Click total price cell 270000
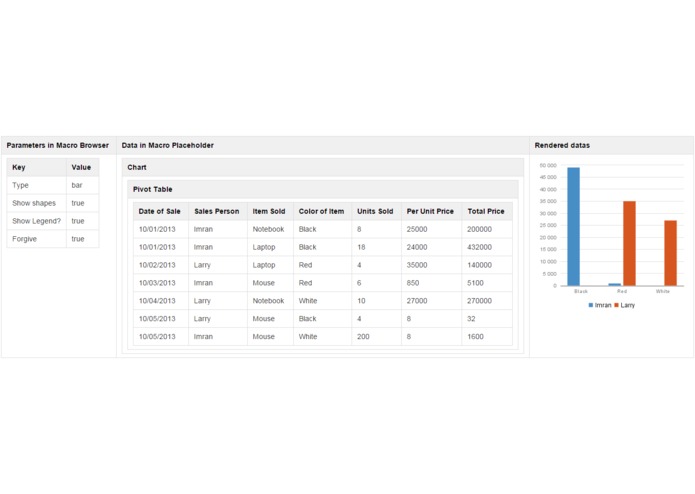Image resolution: width=695 pixels, height=494 pixels. pos(487,301)
